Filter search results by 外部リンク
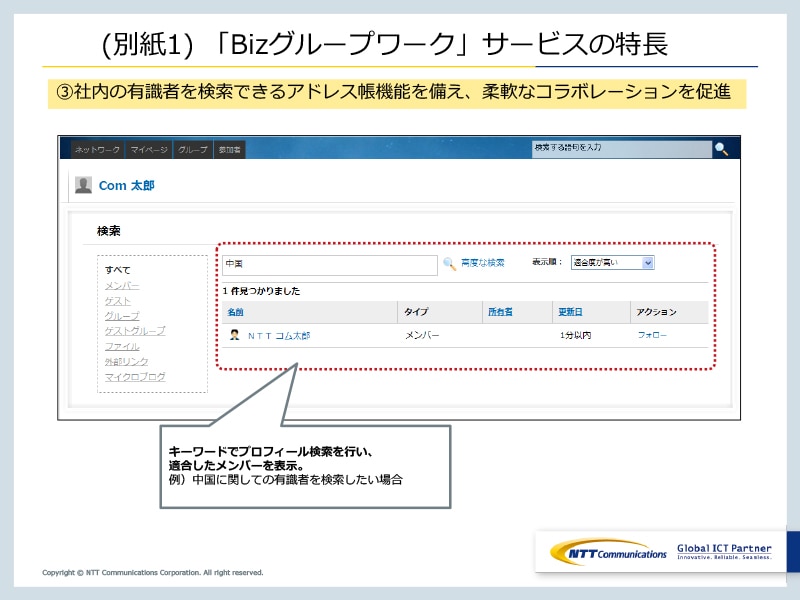This screenshot has height=600, width=800. click(x=127, y=361)
